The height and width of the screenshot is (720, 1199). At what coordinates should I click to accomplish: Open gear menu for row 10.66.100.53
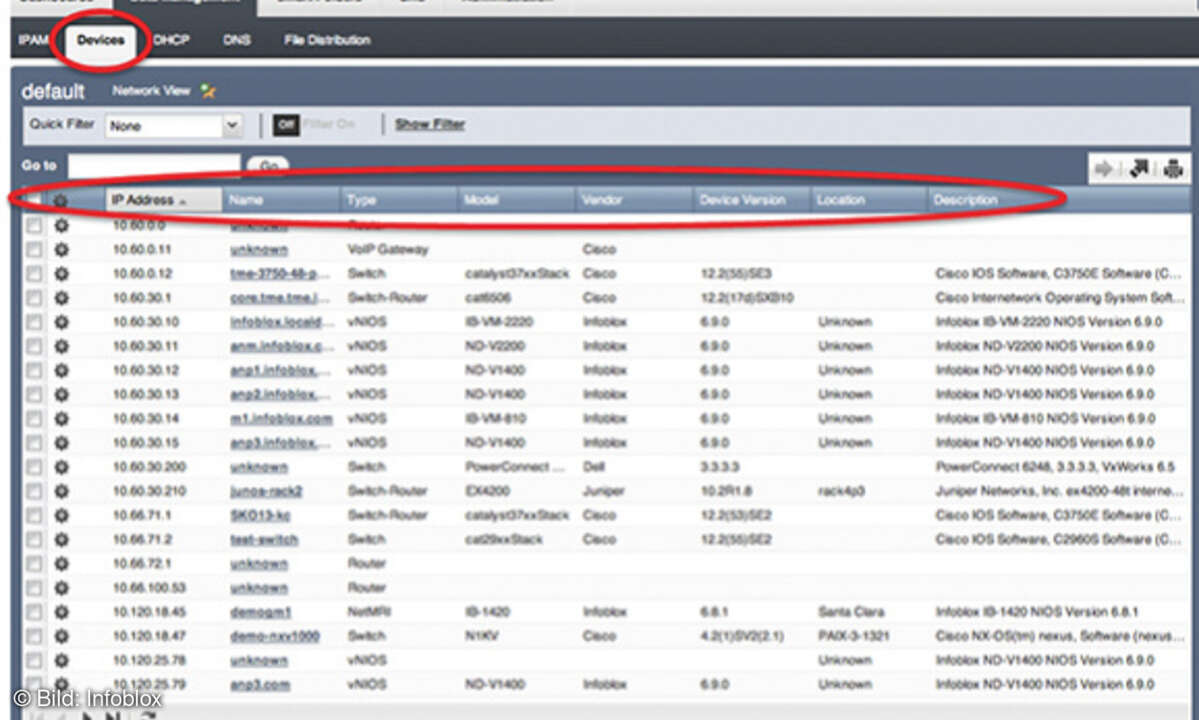pos(61,588)
